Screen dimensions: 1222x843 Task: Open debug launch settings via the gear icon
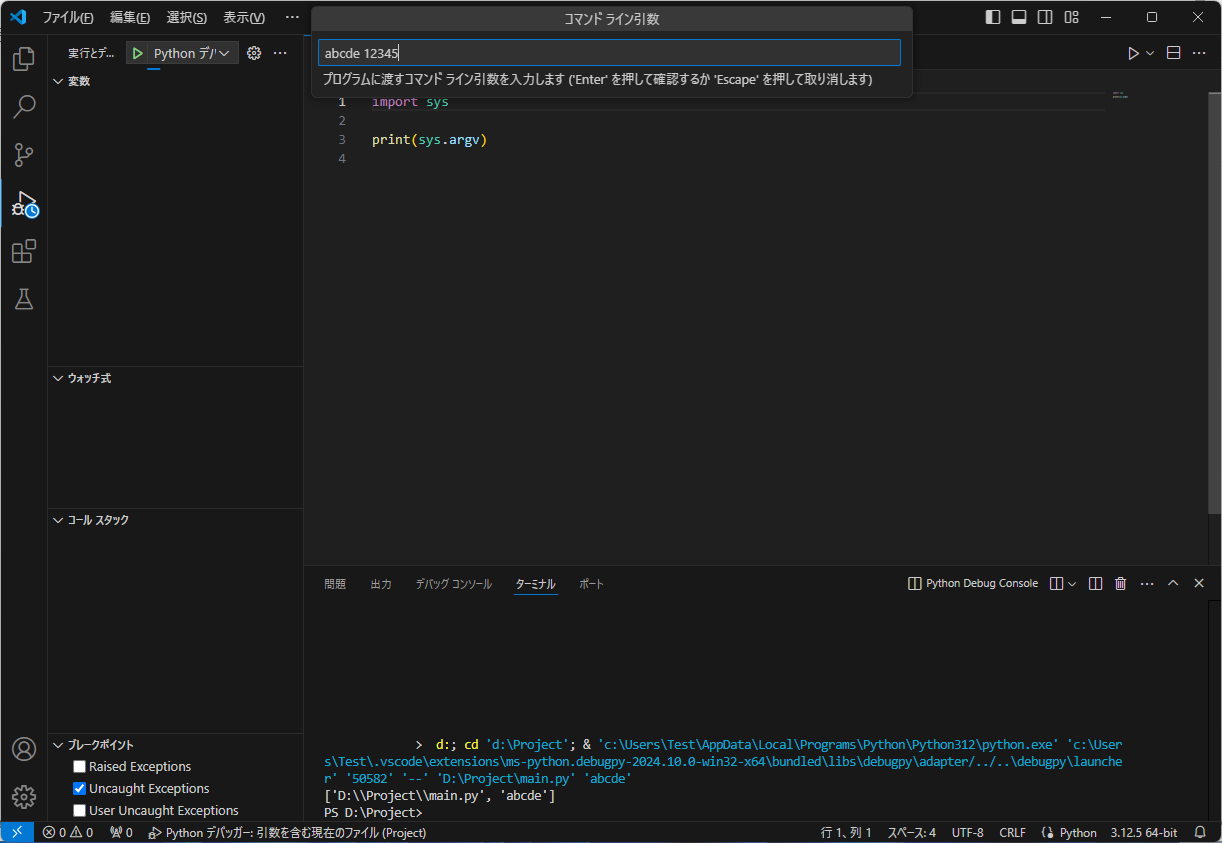point(253,53)
